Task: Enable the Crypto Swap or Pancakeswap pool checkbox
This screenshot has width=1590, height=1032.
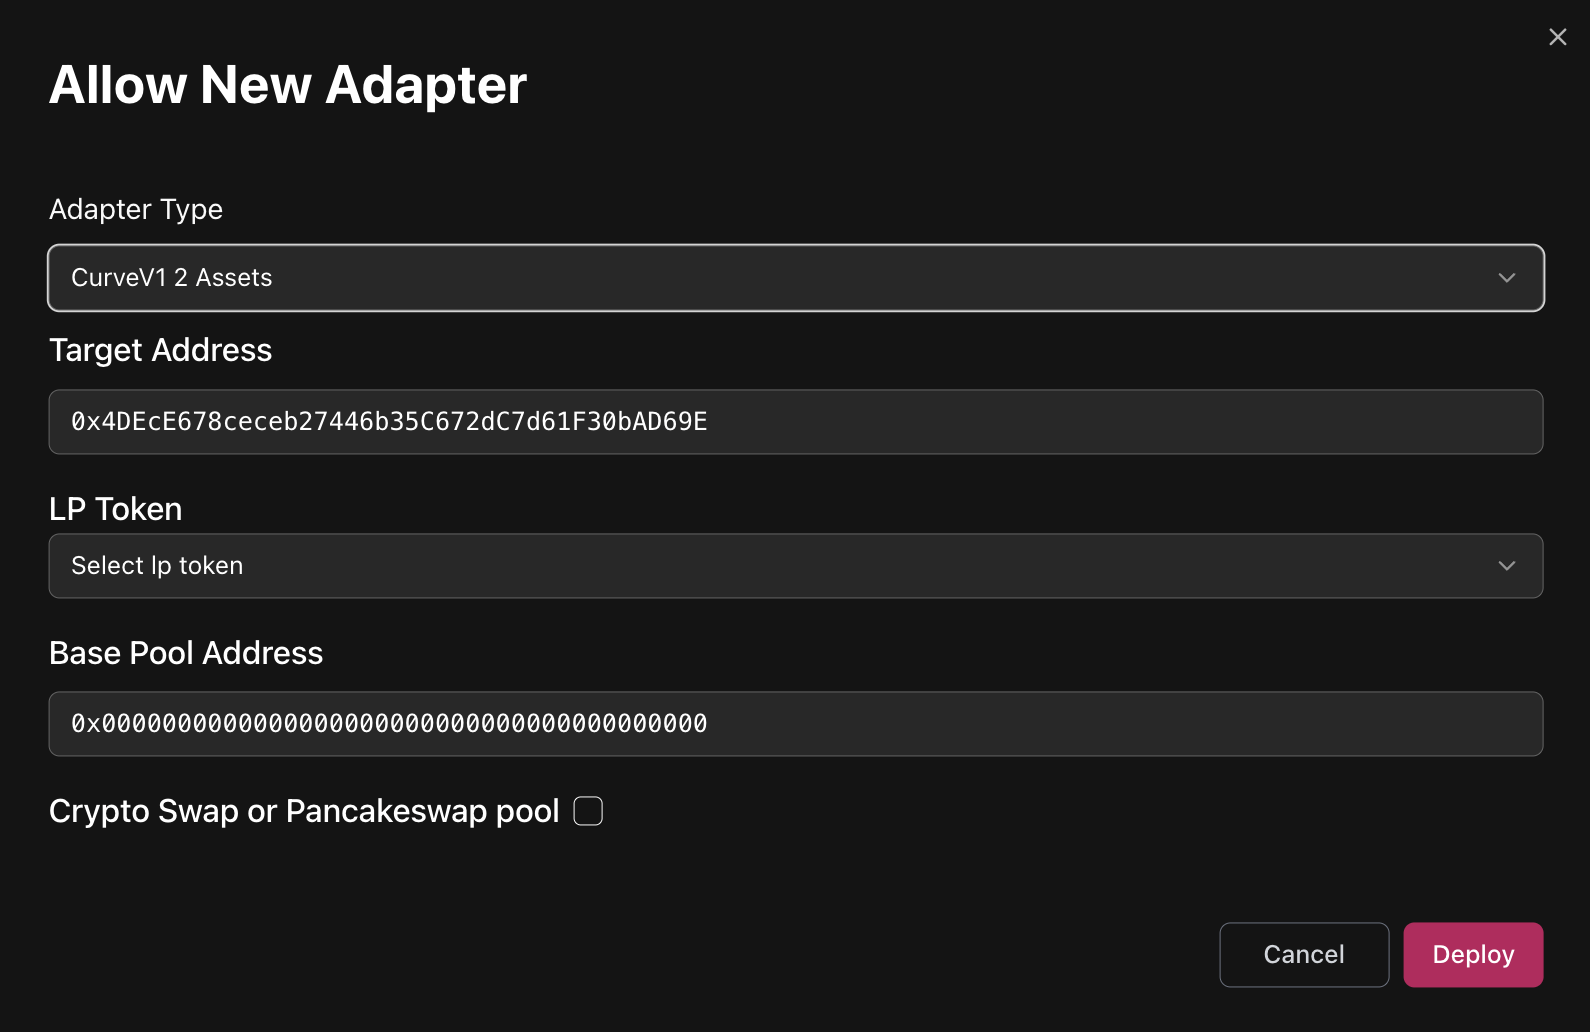Action: tap(588, 811)
